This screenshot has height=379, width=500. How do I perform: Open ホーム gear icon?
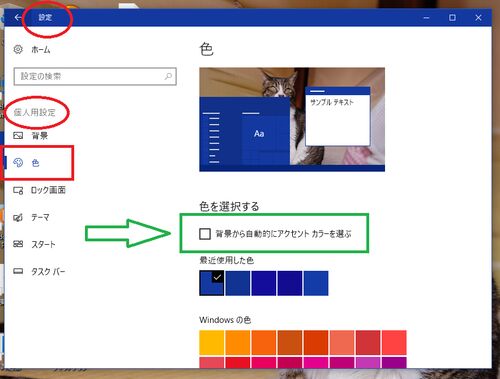coord(18,49)
